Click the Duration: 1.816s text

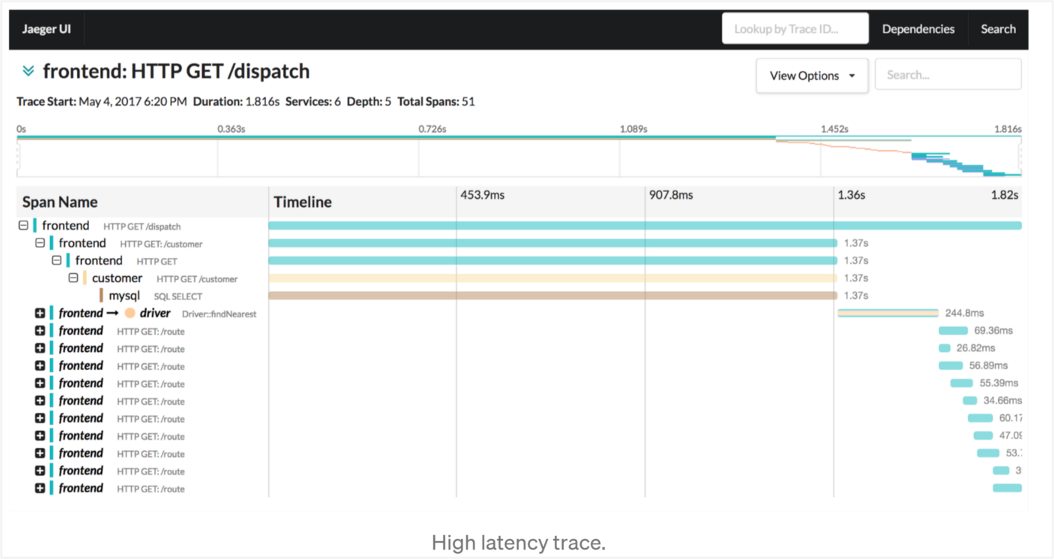coord(236,102)
